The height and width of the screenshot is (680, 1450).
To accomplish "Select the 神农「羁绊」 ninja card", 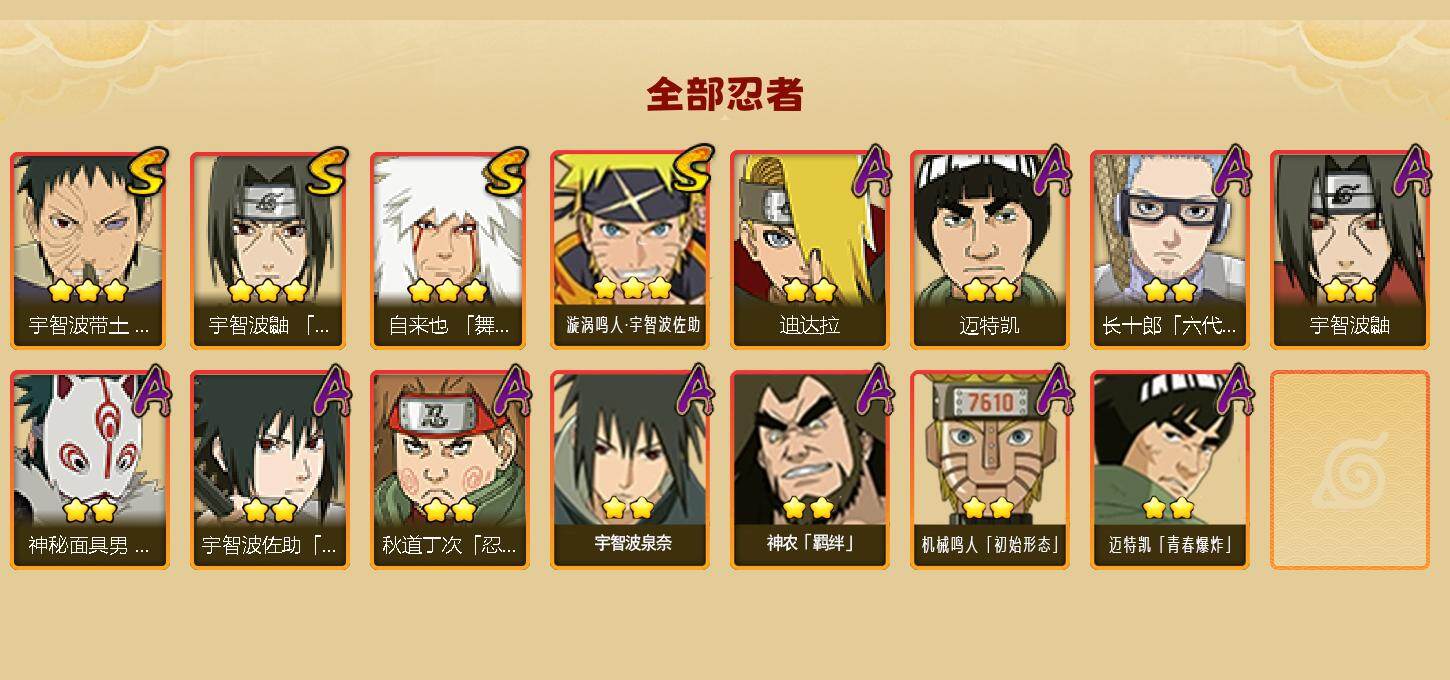I will (810, 470).
